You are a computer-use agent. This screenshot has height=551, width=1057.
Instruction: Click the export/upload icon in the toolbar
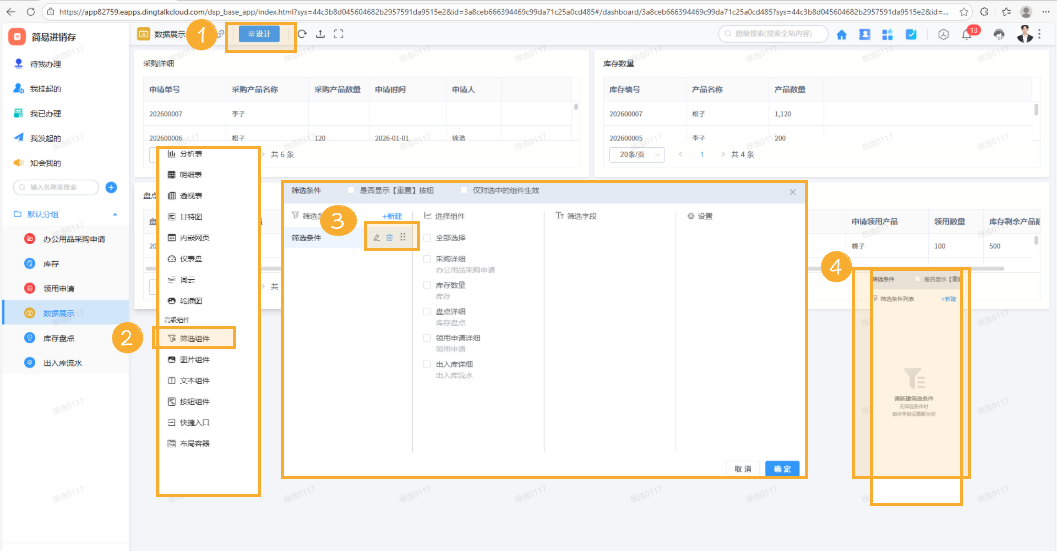[320, 34]
